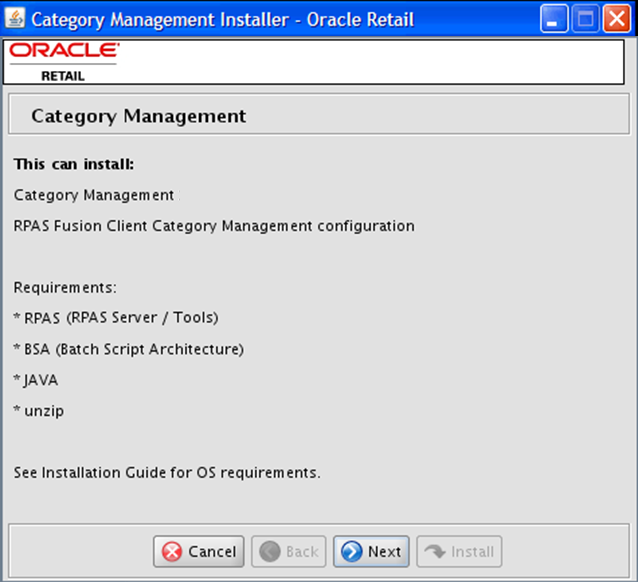Click the "* JAVA" requirement line
The image size is (638, 582).
pyautogui.click(x=36, y=380)
